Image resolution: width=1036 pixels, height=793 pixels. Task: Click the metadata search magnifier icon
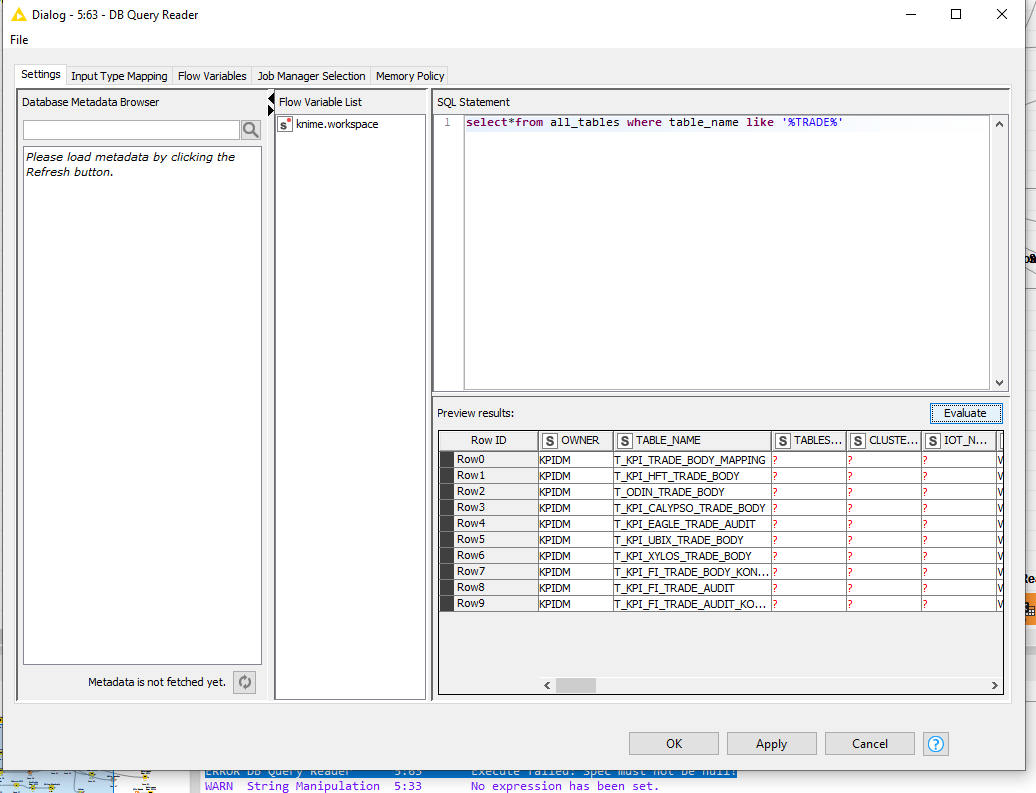(x=251, y=130)
